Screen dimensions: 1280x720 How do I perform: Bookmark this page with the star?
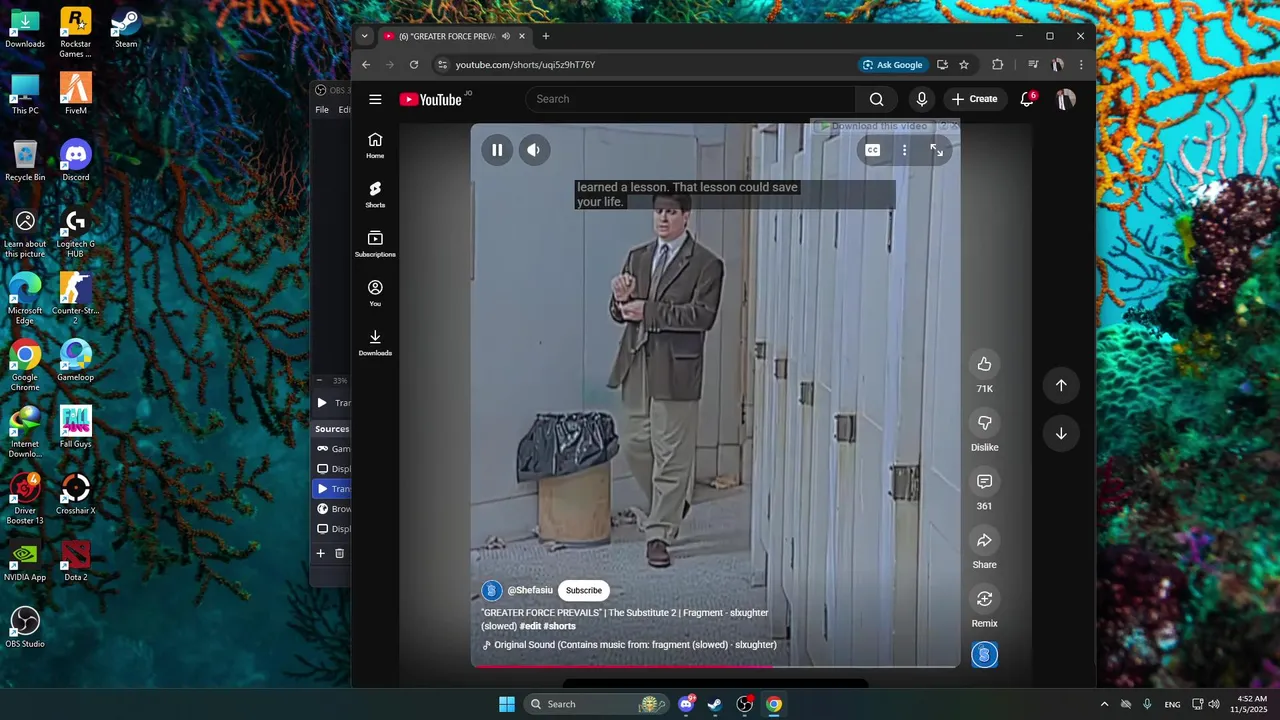(964, 65)
